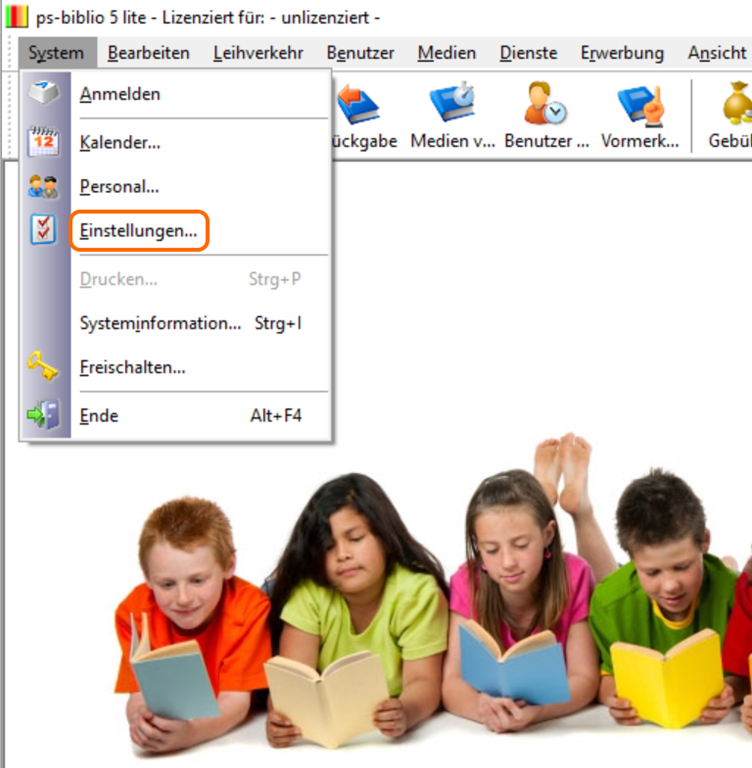Click the Anmelden login icon in the menu
The width and height of the screenshot is (752, 768).
[x=44, y=94]
